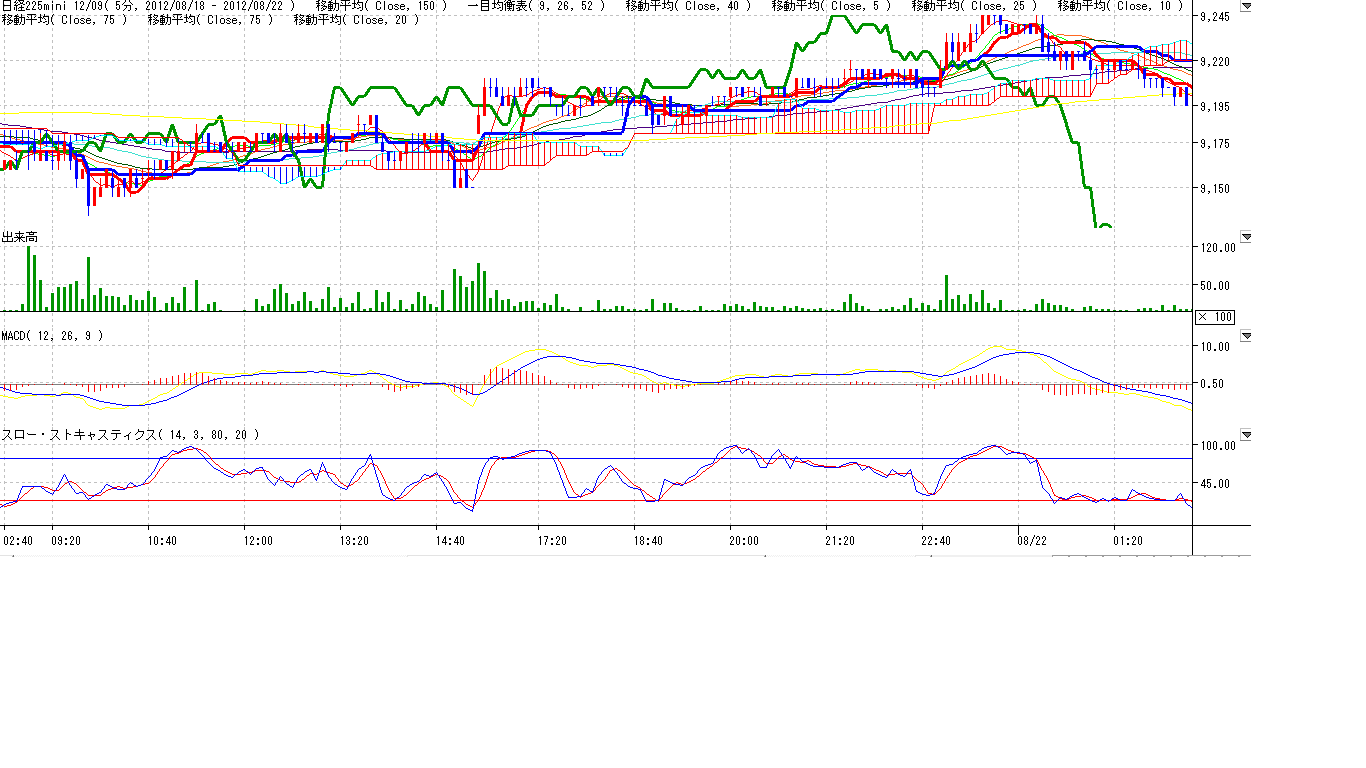The height and width of the screenshot is (768, 1366).
Task: Open the MACD panel dropdown arrow
Action: (x=1245, y=336)
